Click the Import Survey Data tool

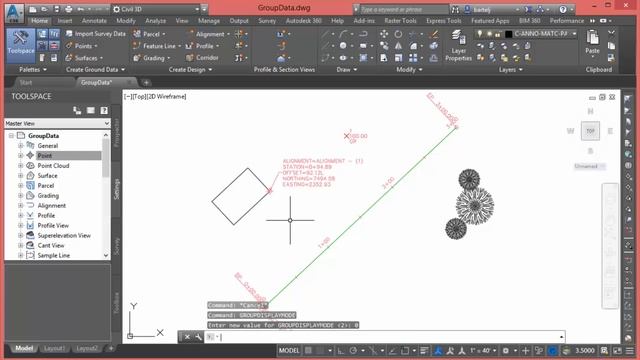[96, 34]
